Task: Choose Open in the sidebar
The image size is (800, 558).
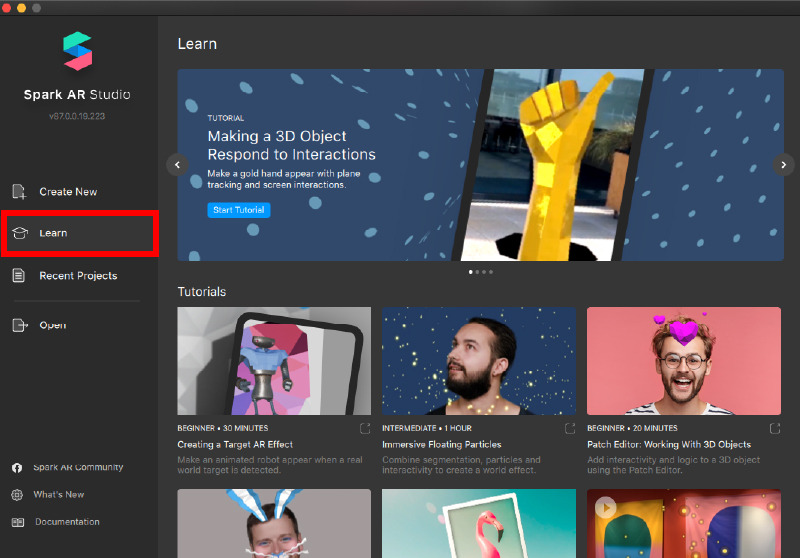Action: (53, 325)
